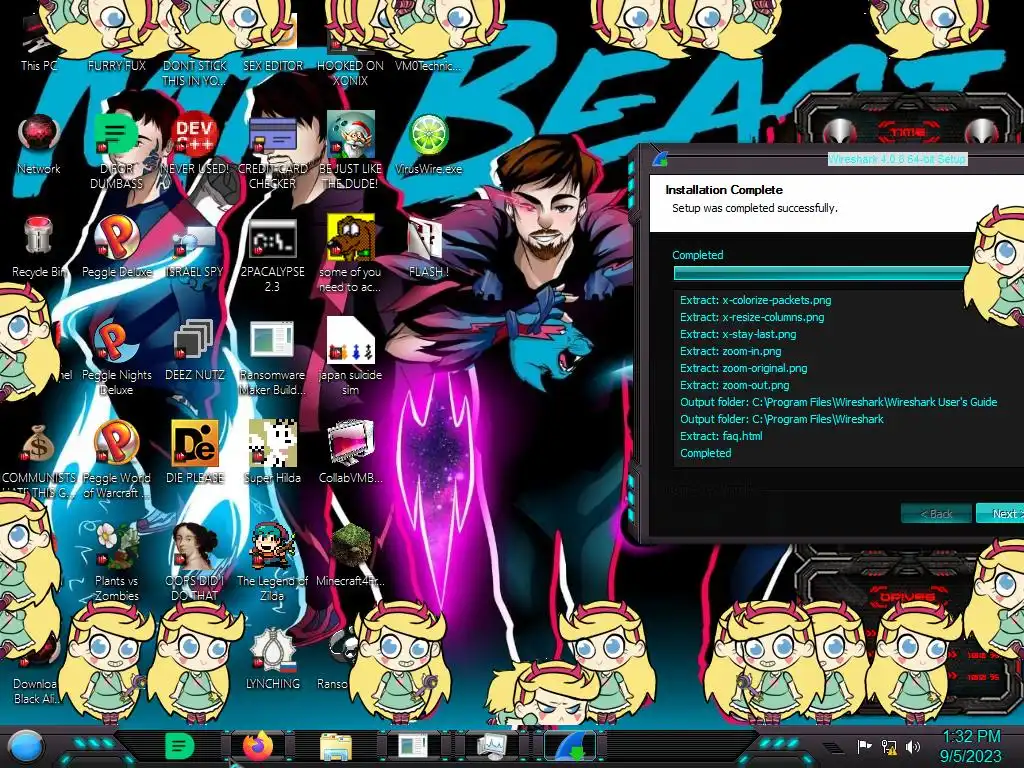Select the log line Extract: x-colorize-packets.png
The width and height of the screenshot is (1024, 768).
click(756, 300)
